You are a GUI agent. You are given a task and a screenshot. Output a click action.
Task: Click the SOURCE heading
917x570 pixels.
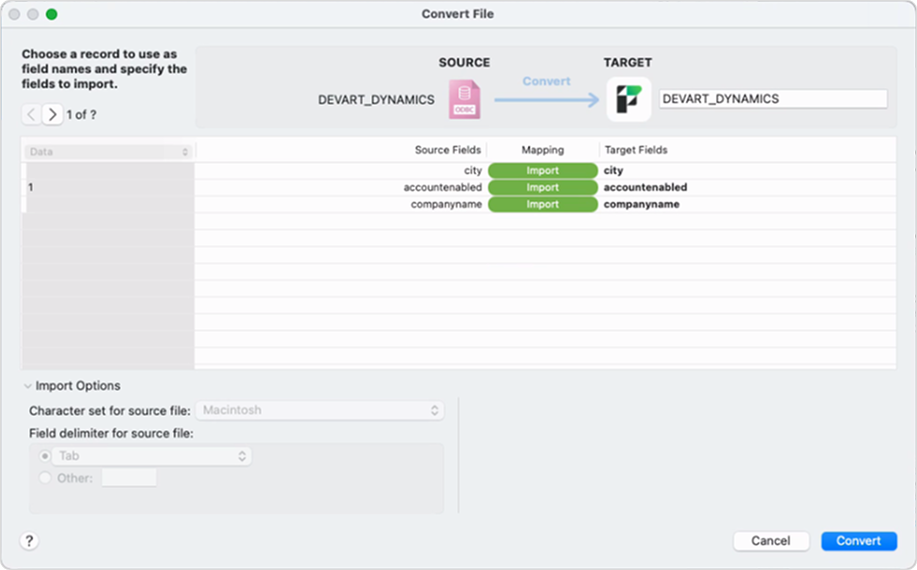pyautogui.click(x=464, y=63)
